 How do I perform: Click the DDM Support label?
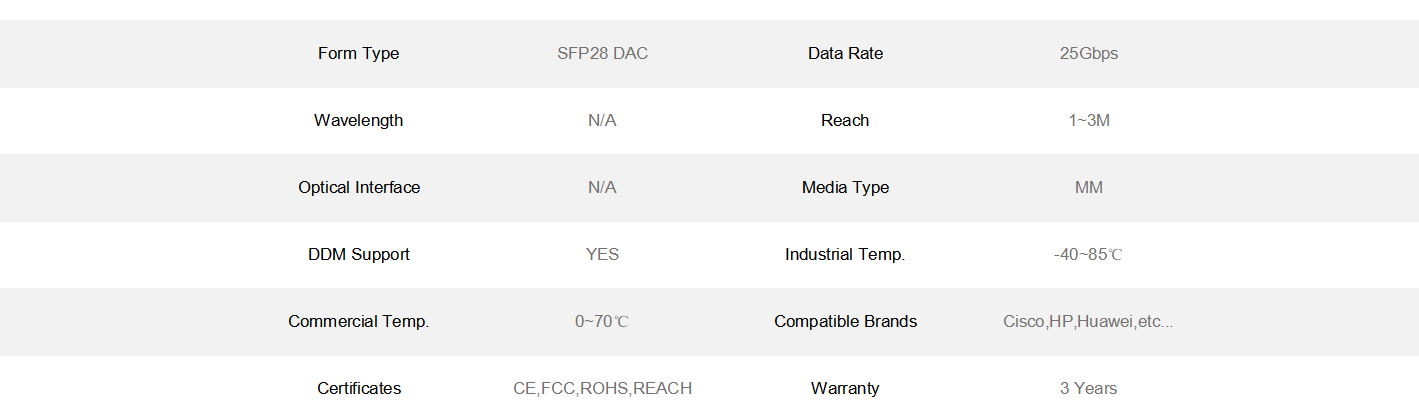(358, 255)
